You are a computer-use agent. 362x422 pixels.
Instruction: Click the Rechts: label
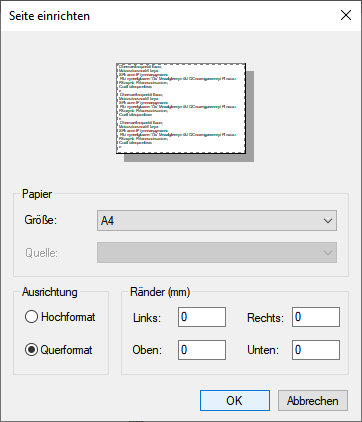click(x=265, y=318)
